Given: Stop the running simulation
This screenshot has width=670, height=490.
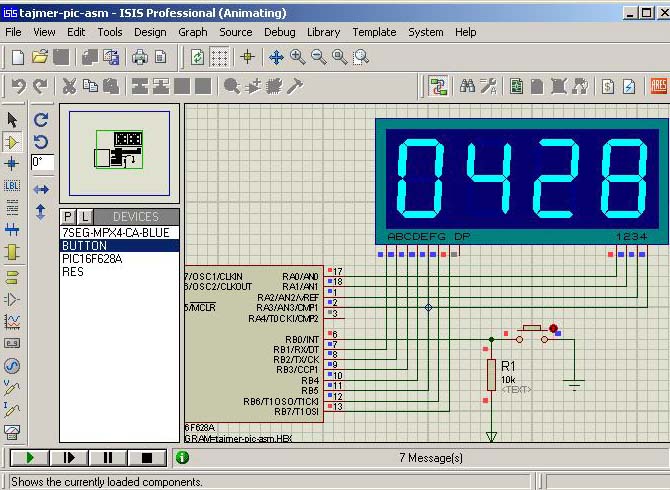Looking at the screenshot, I should click(x=147, y=458).
